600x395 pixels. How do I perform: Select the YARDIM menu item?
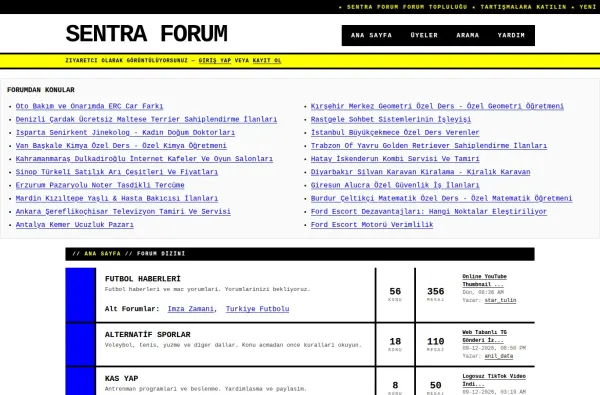[x=511, y=35]
